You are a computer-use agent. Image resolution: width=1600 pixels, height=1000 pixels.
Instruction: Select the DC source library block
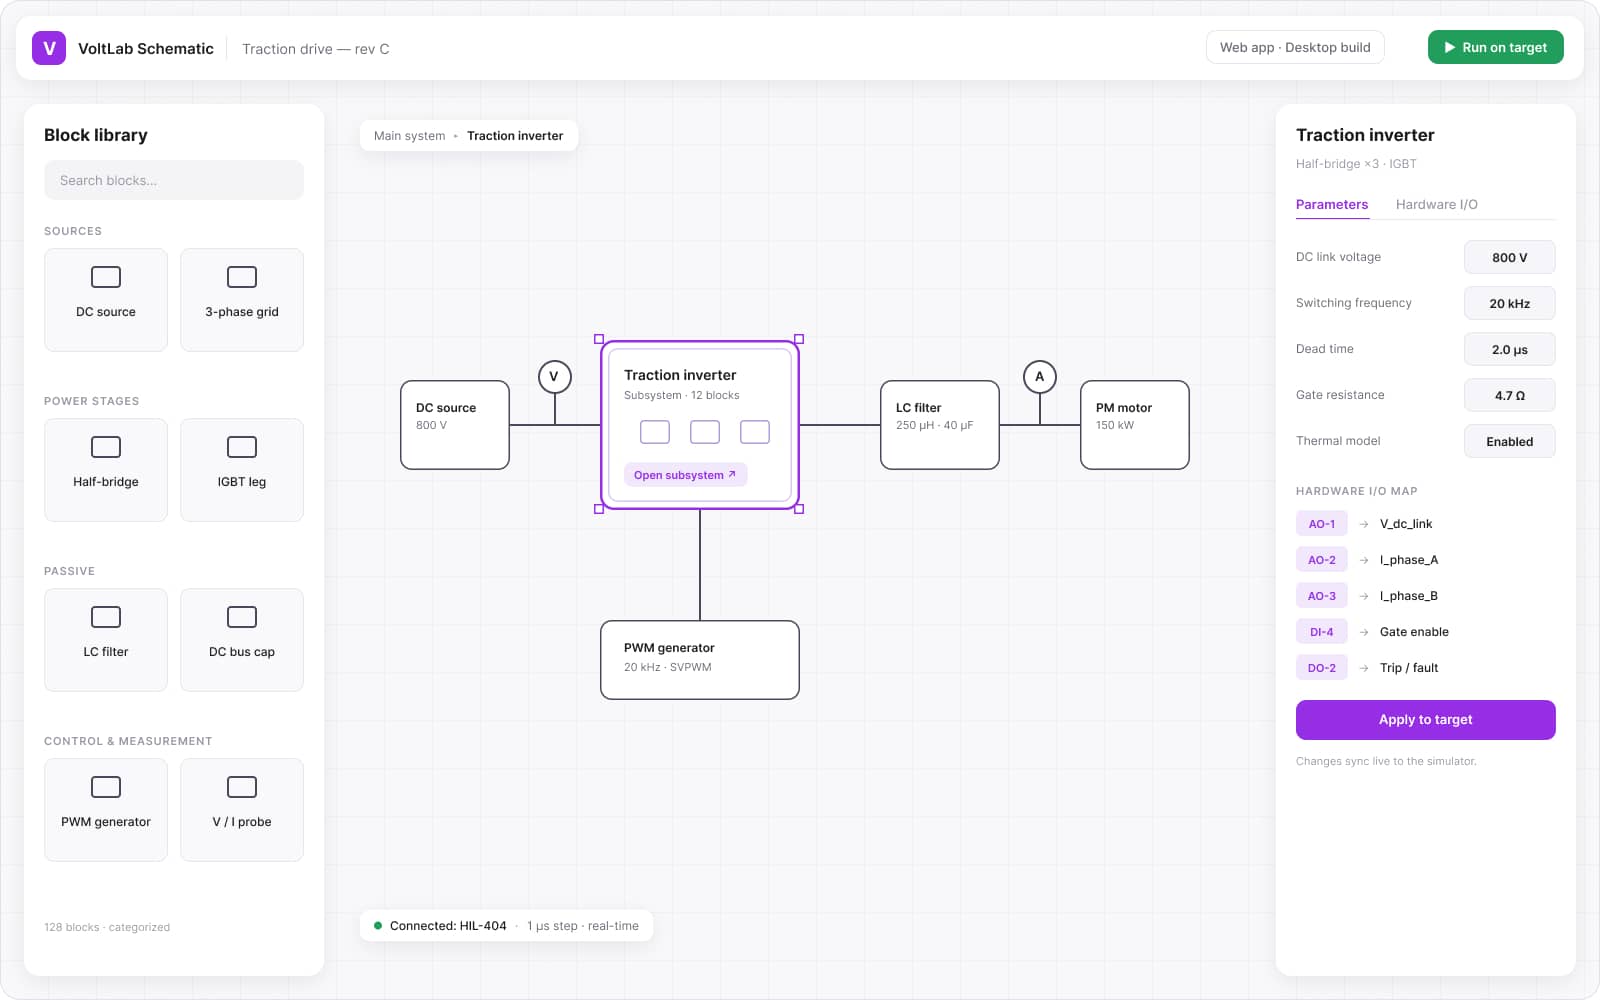point(106,300)
